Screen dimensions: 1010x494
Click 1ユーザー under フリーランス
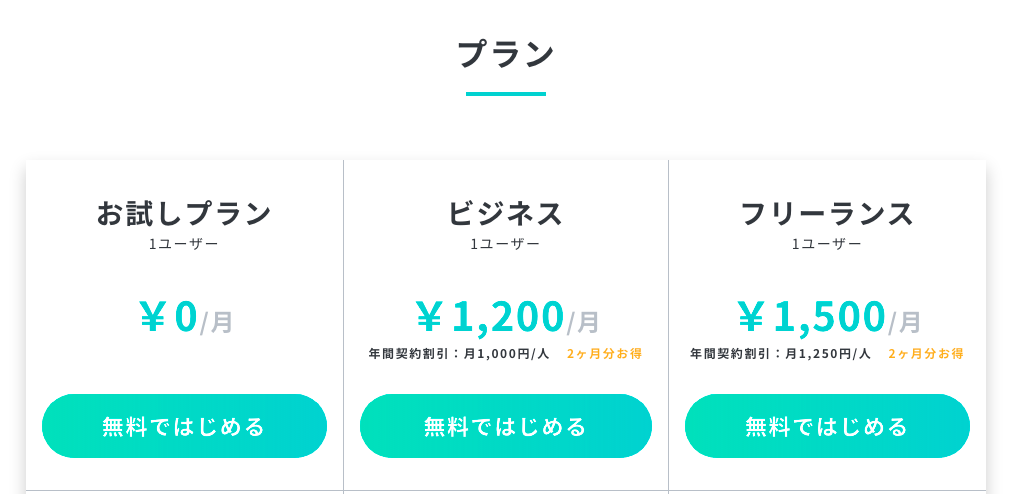pos(826,244)
